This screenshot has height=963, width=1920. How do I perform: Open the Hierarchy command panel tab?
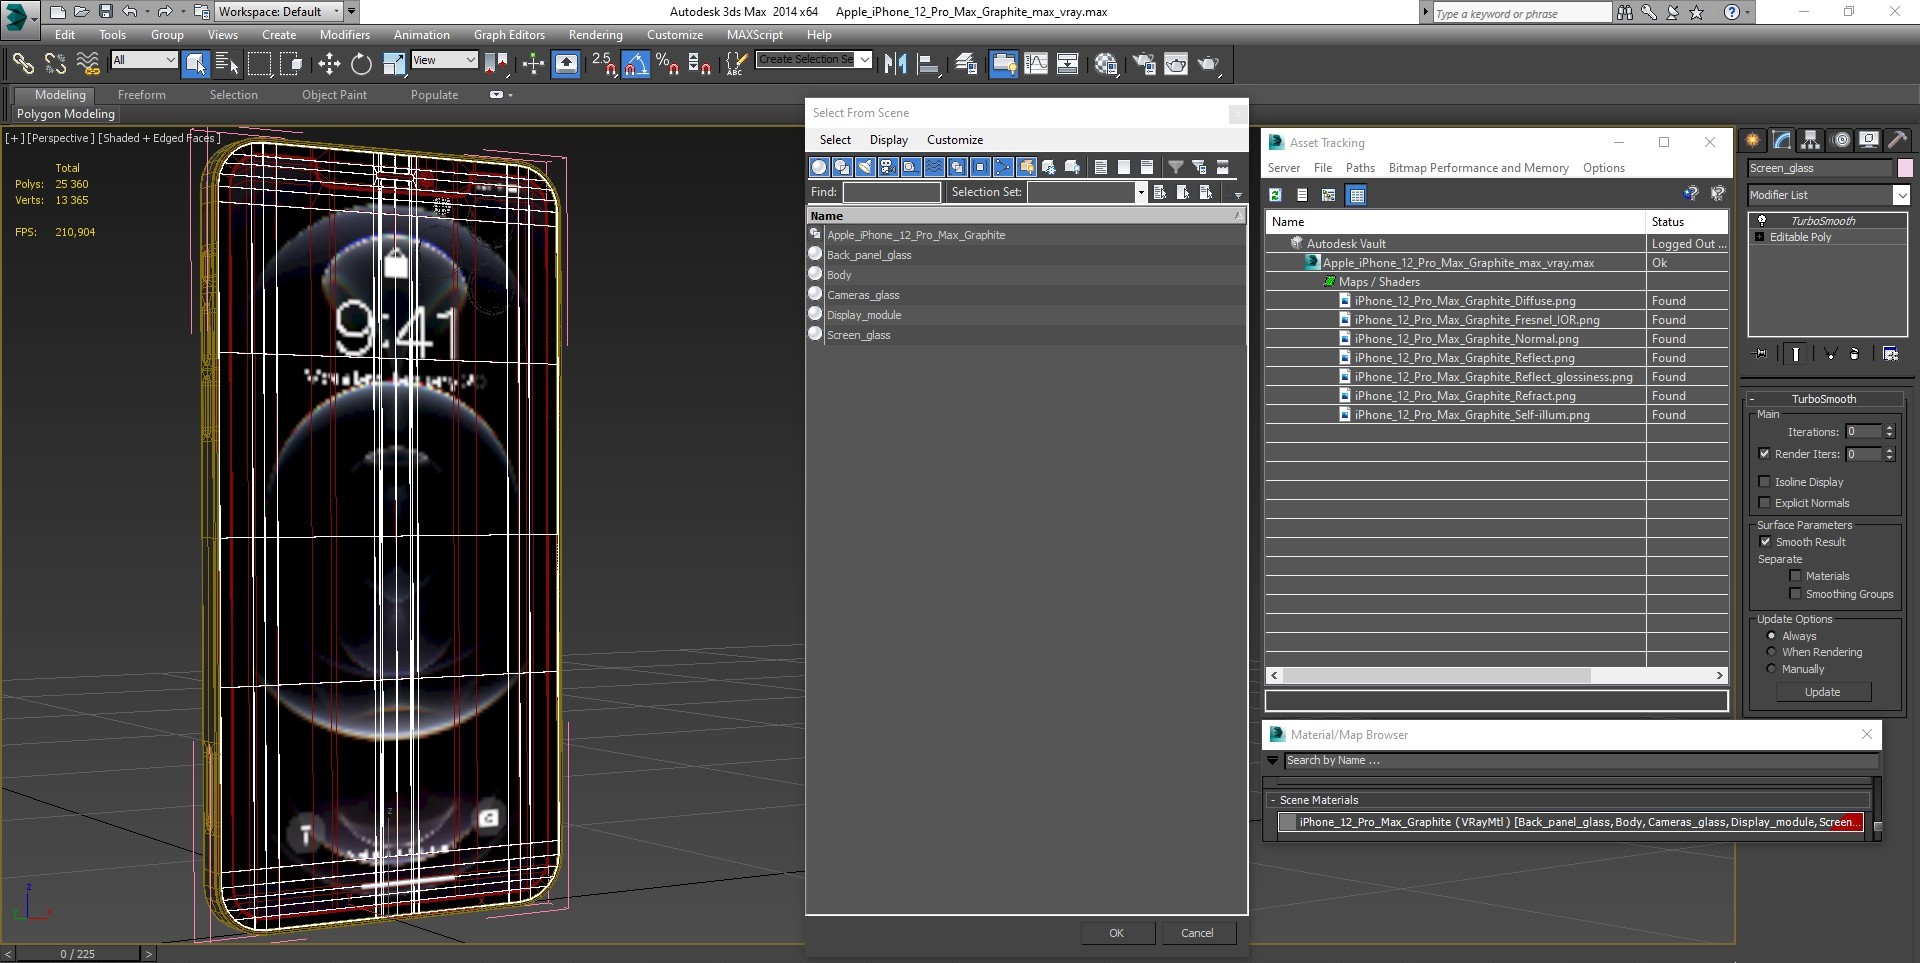click(x=1811, y=140)
